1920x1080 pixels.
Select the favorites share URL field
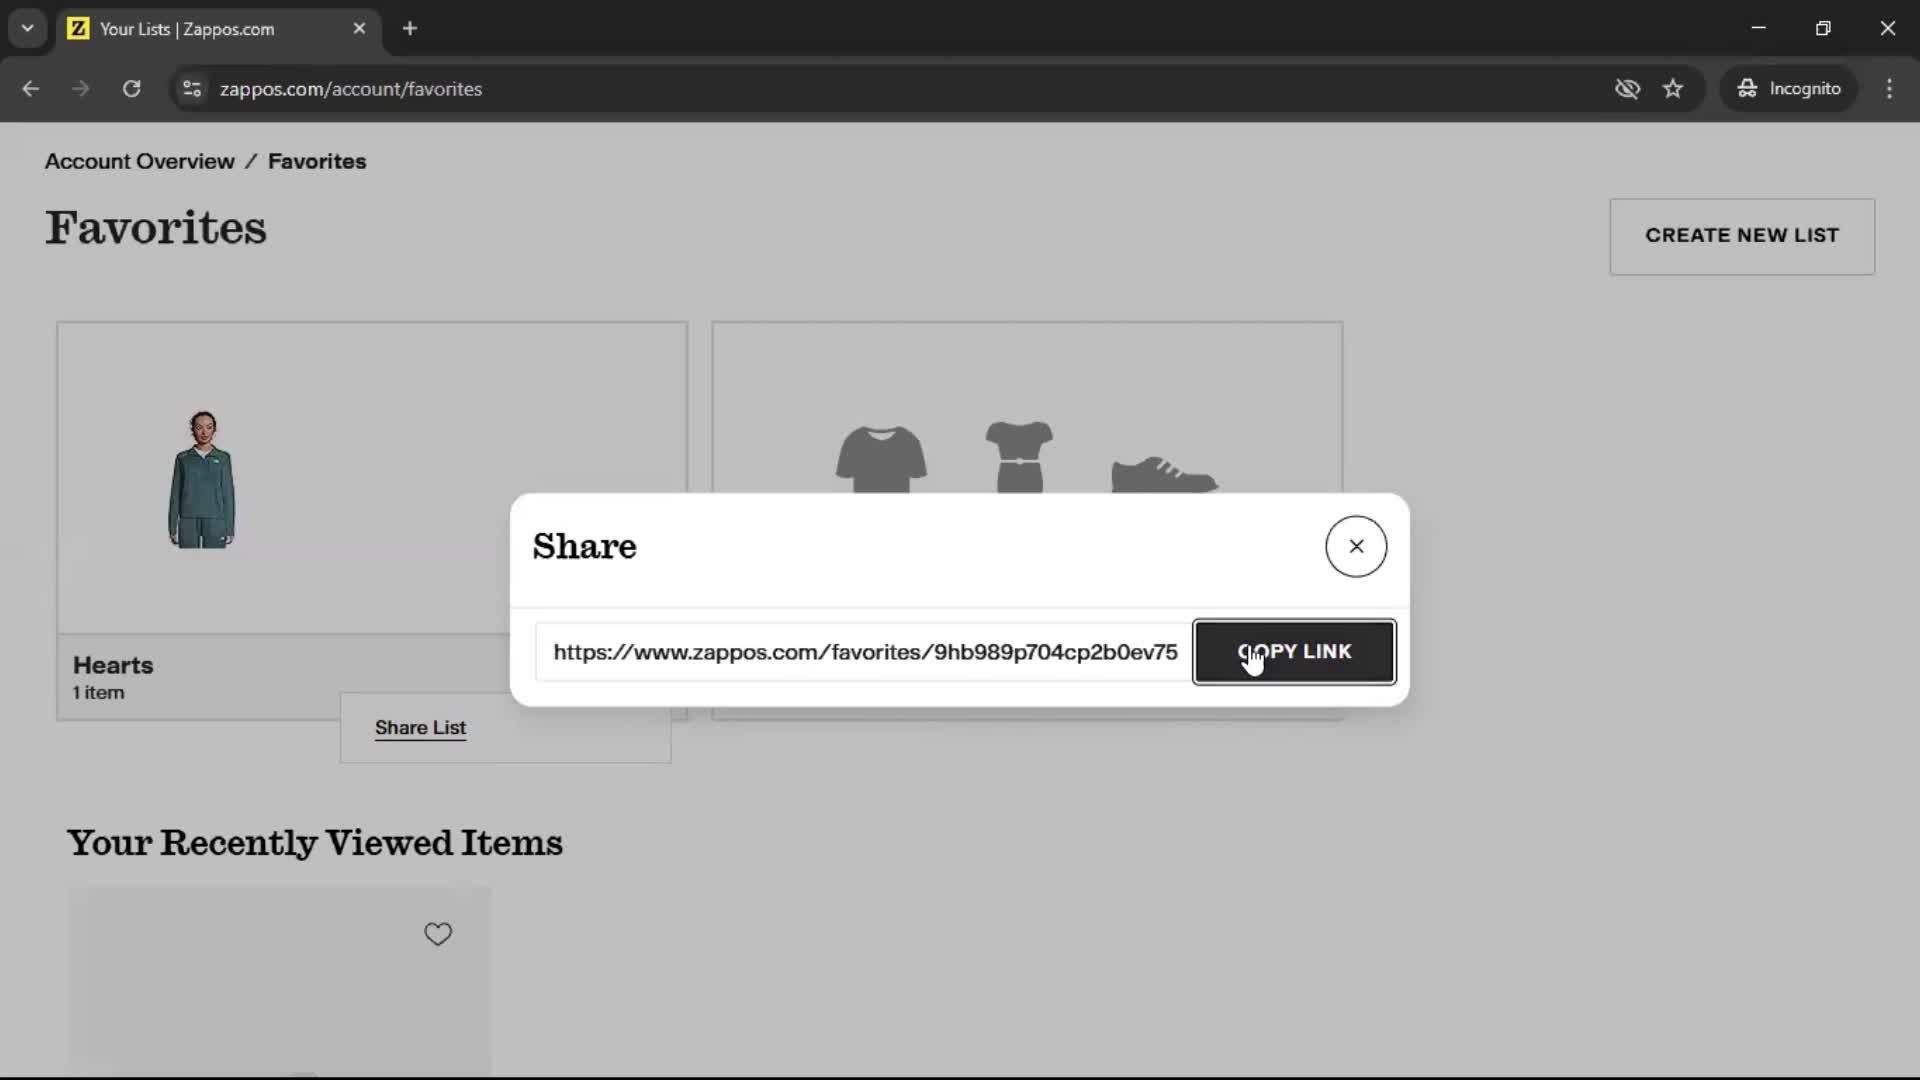tap(864, 652)
